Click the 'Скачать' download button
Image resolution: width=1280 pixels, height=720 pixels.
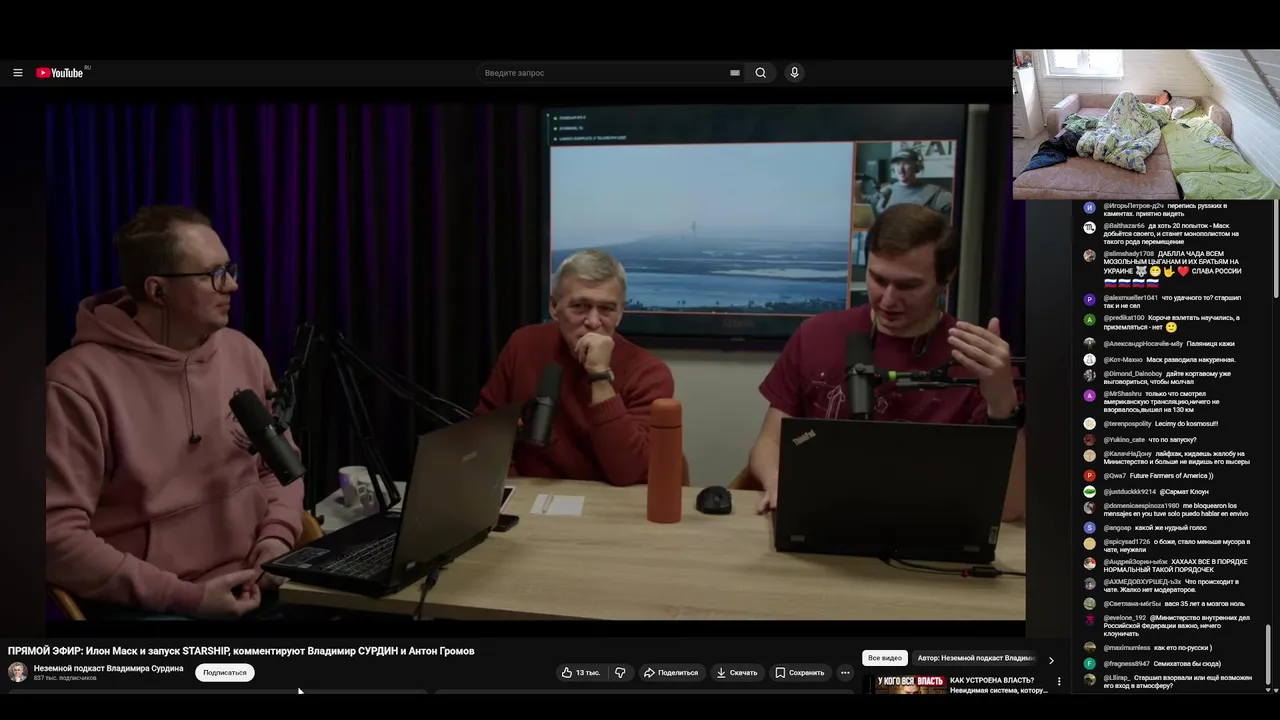pos(737,673)
